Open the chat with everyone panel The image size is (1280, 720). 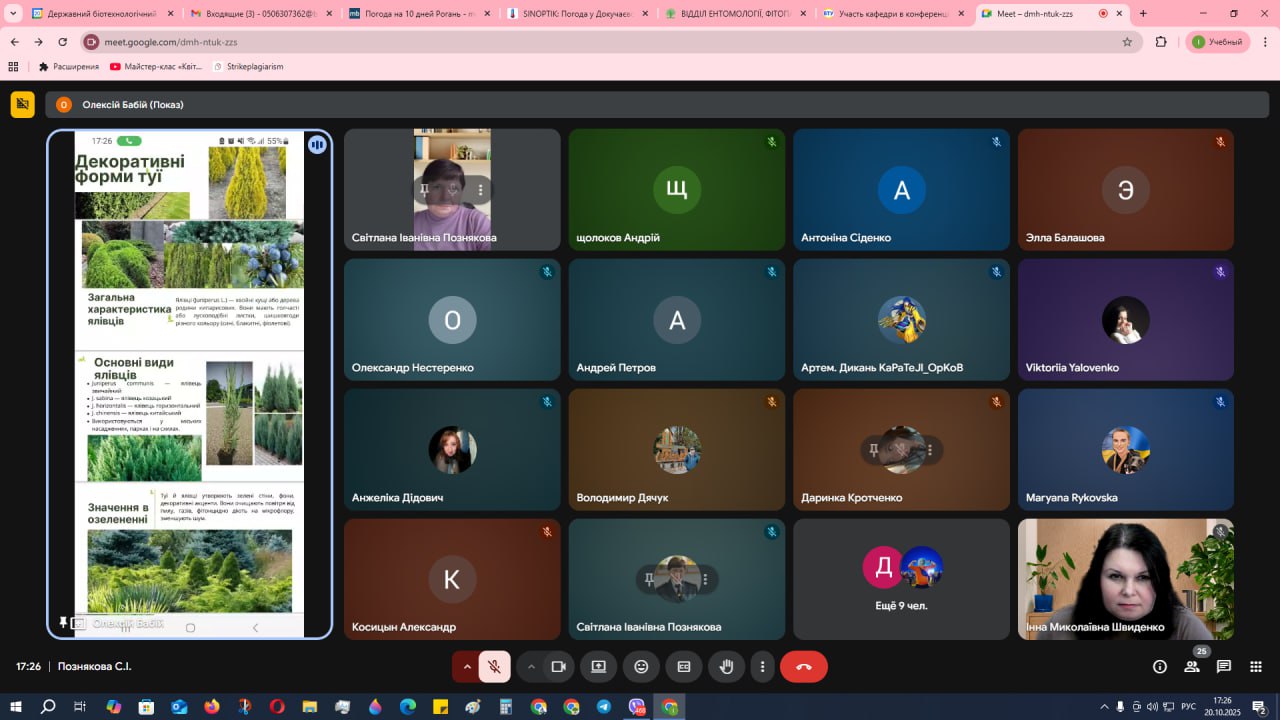pyautogui.click(x=1224, y=667)
